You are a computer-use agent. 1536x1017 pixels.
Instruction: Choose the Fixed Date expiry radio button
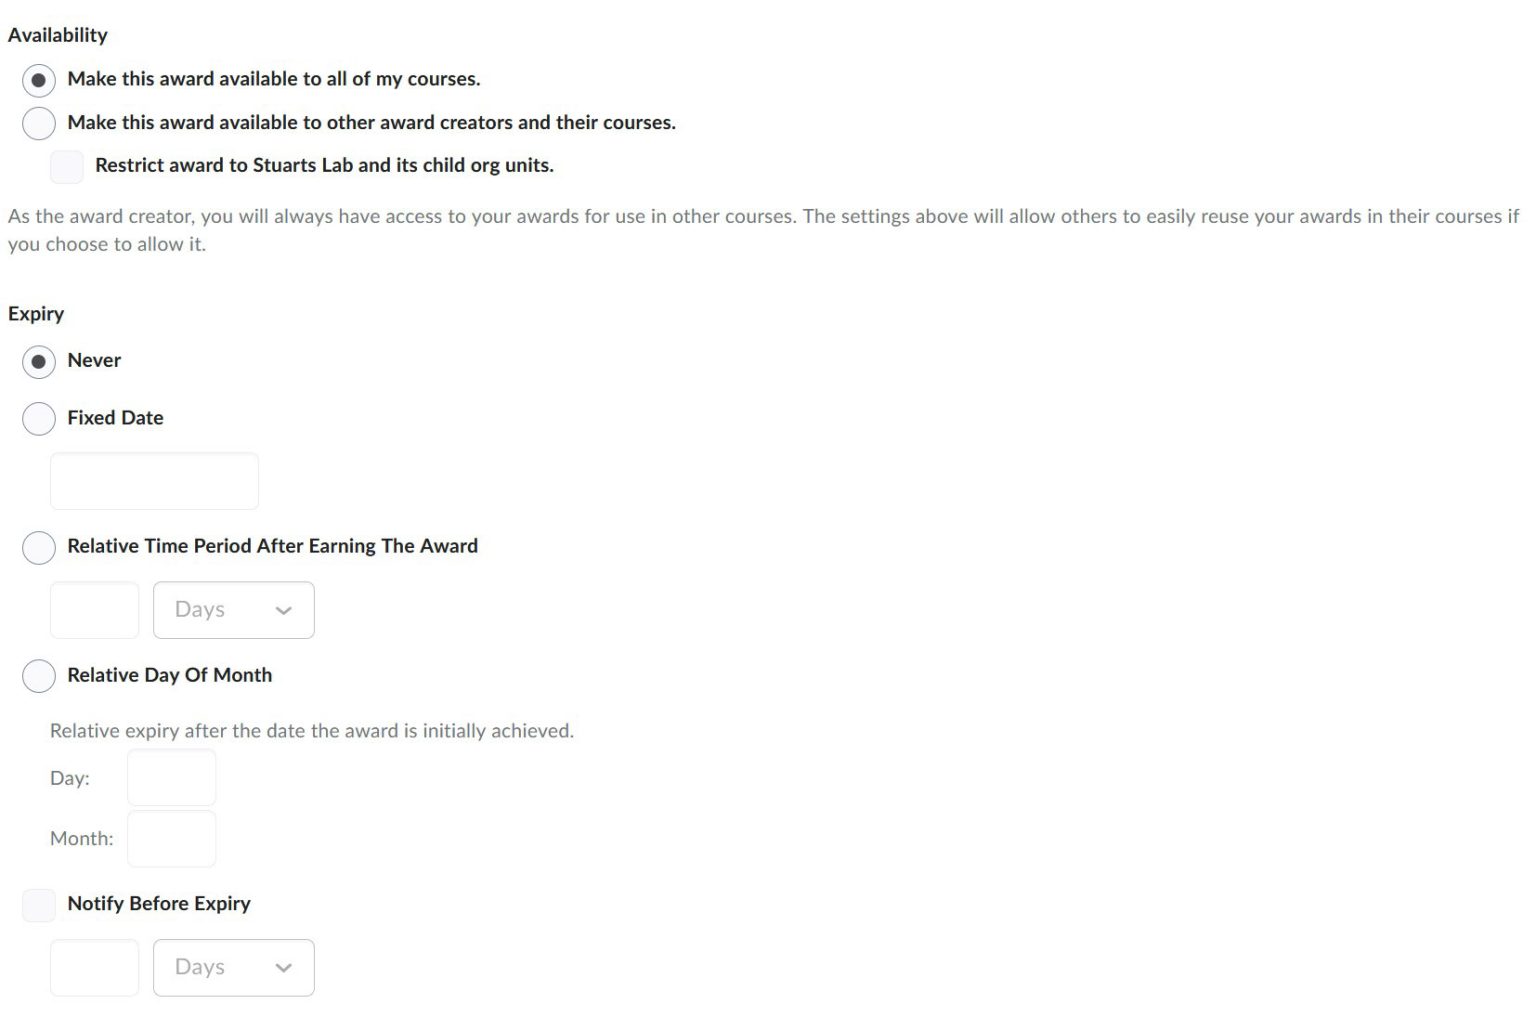pos(39,419)
